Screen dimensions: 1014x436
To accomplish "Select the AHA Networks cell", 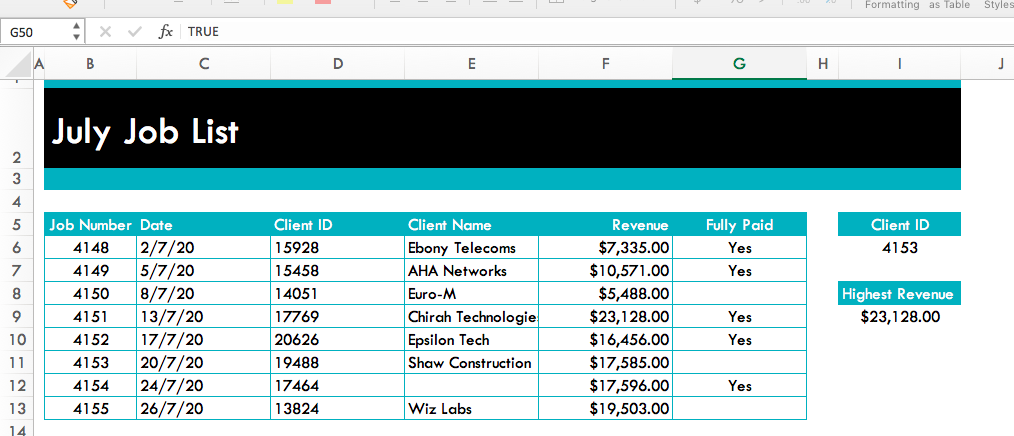I will [x=471, y=270].
